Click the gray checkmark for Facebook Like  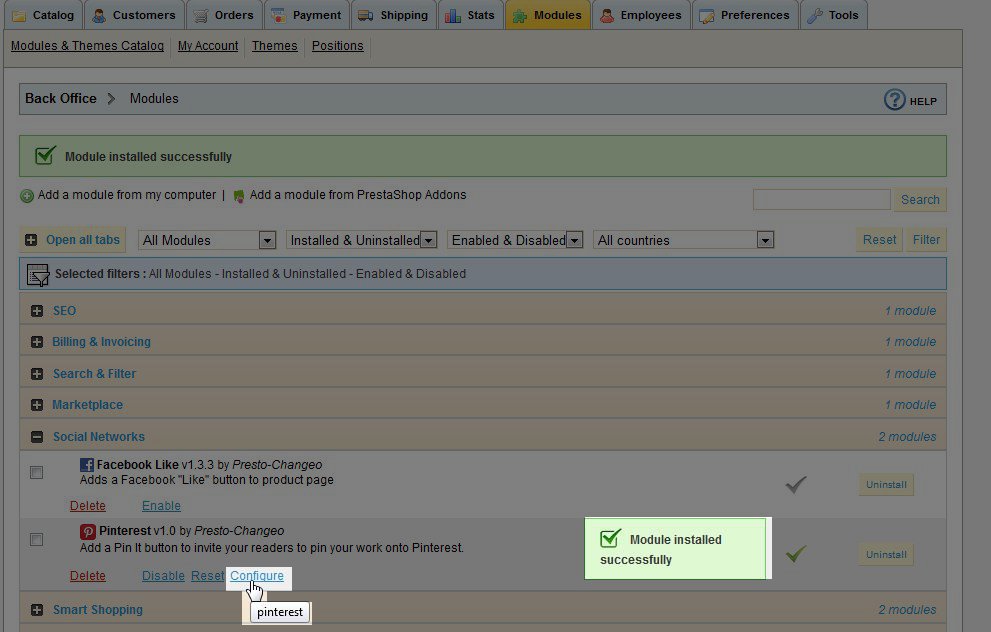(796, 485)
